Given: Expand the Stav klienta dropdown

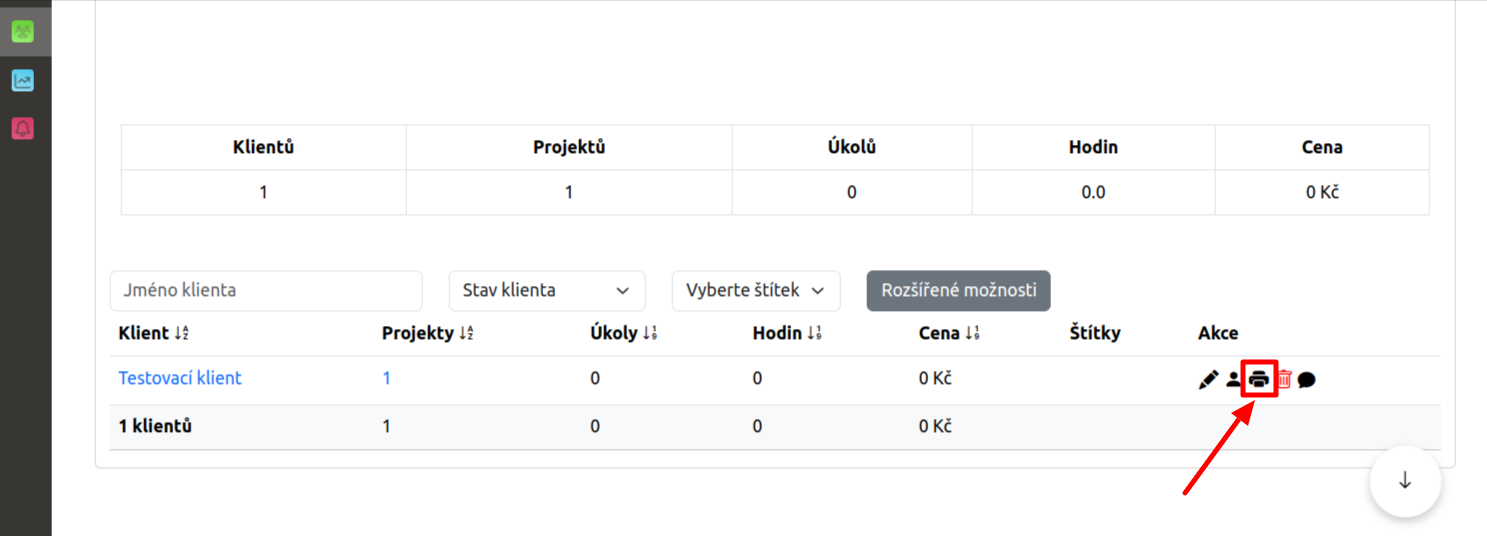Looking at the screenshot, I should click(547, 291).
